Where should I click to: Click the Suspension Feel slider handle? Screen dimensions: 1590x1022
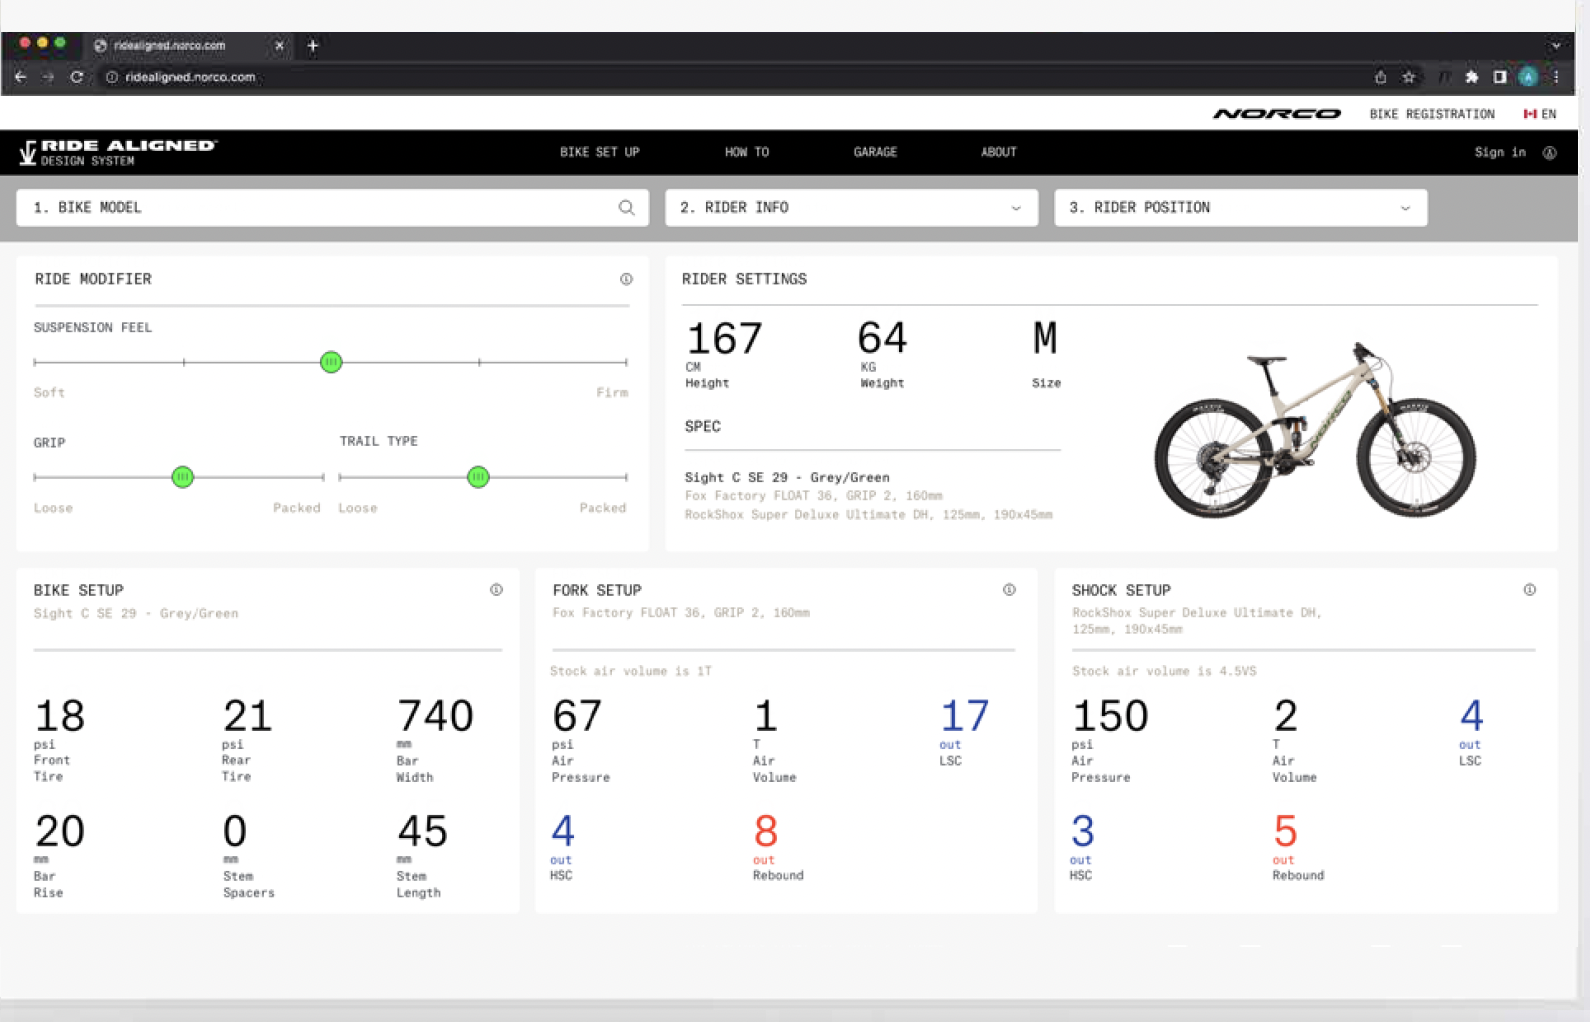point(331,362)
